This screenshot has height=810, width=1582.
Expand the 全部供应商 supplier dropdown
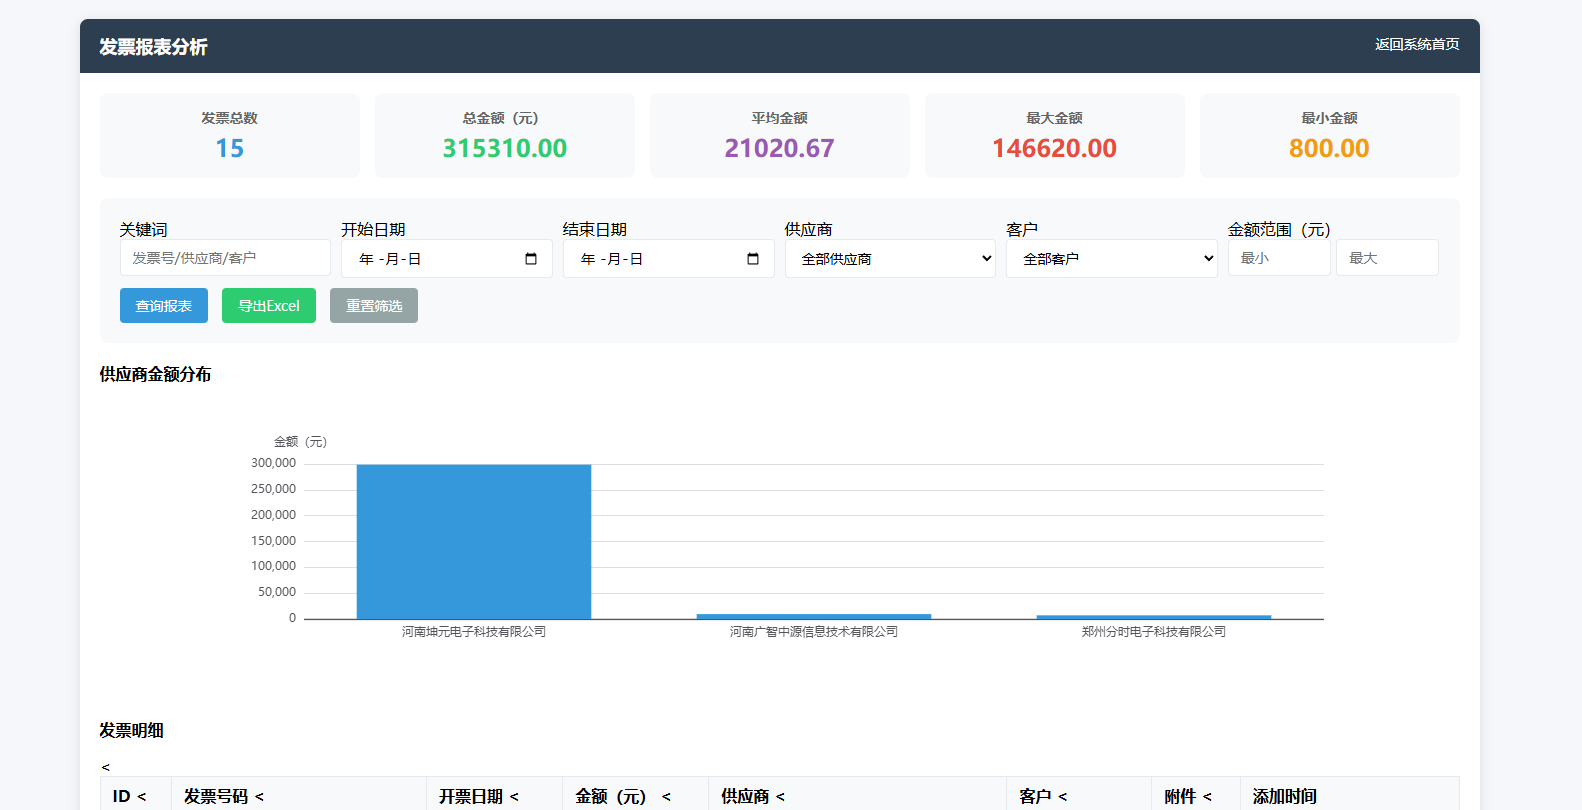pos(889,259)
